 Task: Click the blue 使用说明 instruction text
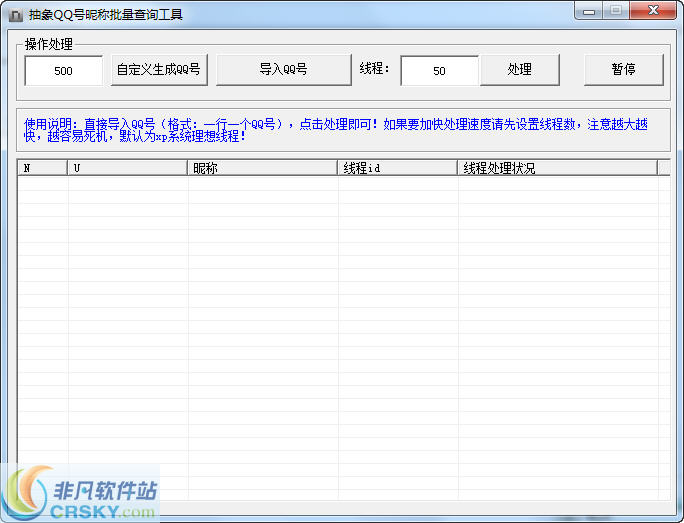click(x=335, y=130)
